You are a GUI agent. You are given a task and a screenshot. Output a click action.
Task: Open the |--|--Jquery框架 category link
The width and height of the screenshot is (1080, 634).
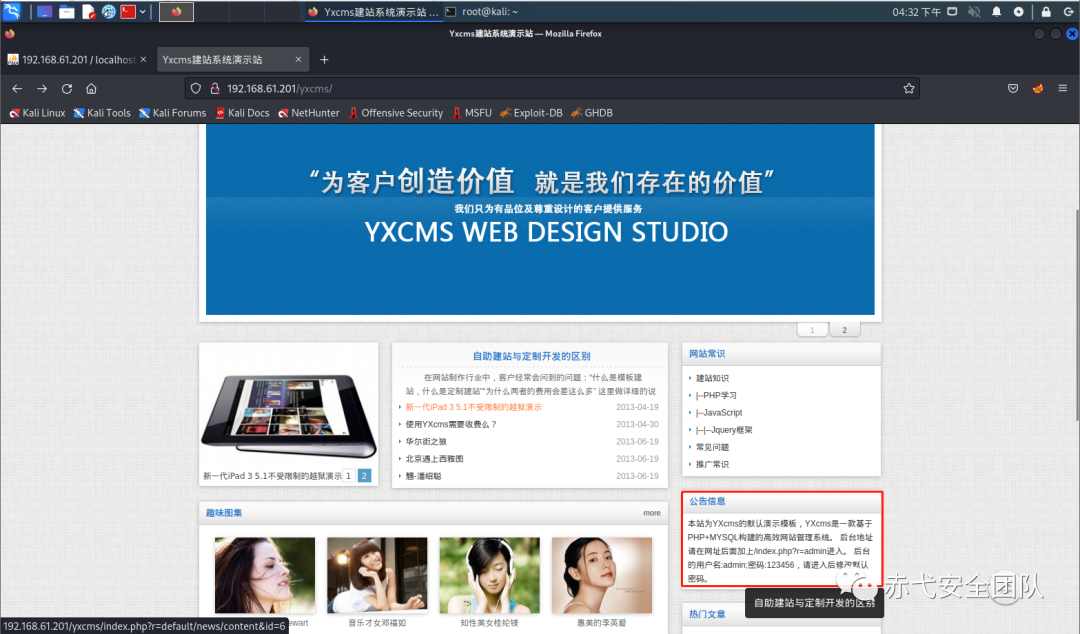724,430
